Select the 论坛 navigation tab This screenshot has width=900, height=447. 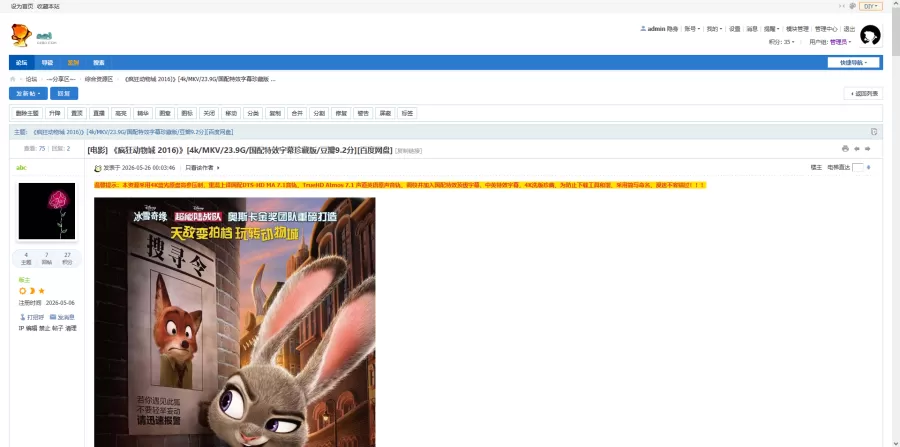(x=21, y=63)
